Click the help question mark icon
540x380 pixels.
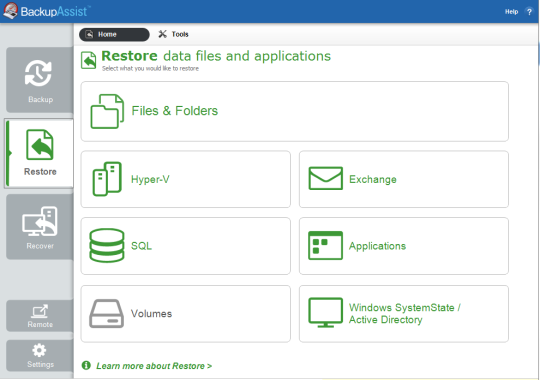pos(529,12)
